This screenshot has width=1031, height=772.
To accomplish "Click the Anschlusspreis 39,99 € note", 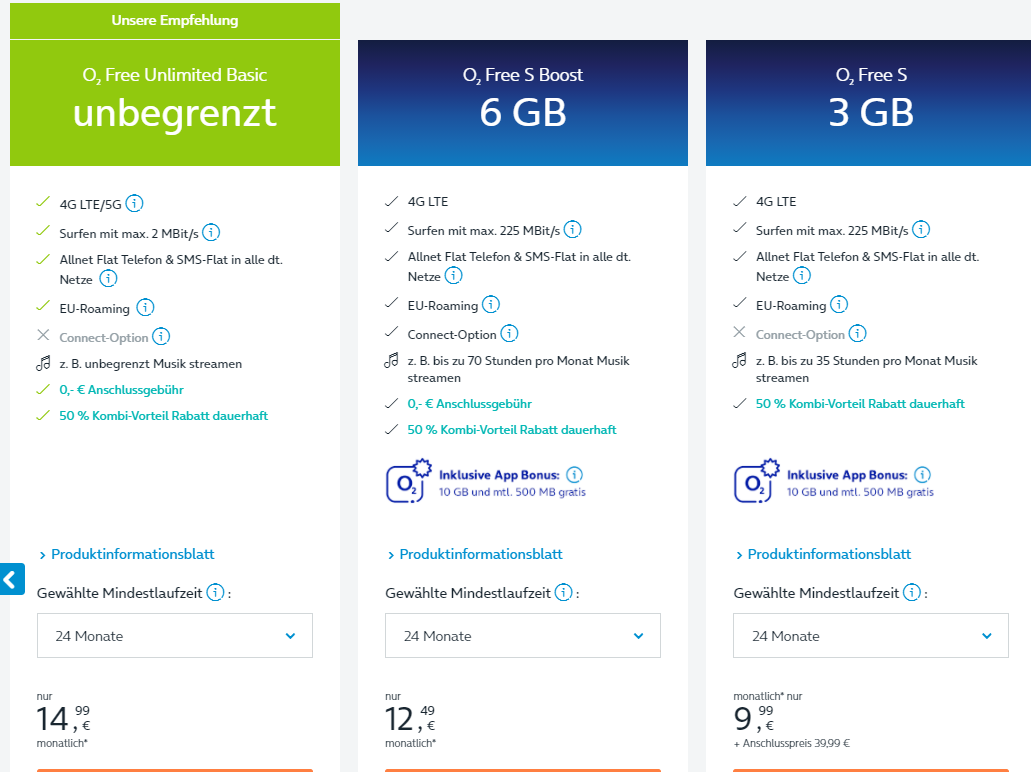I will [792, 744].
